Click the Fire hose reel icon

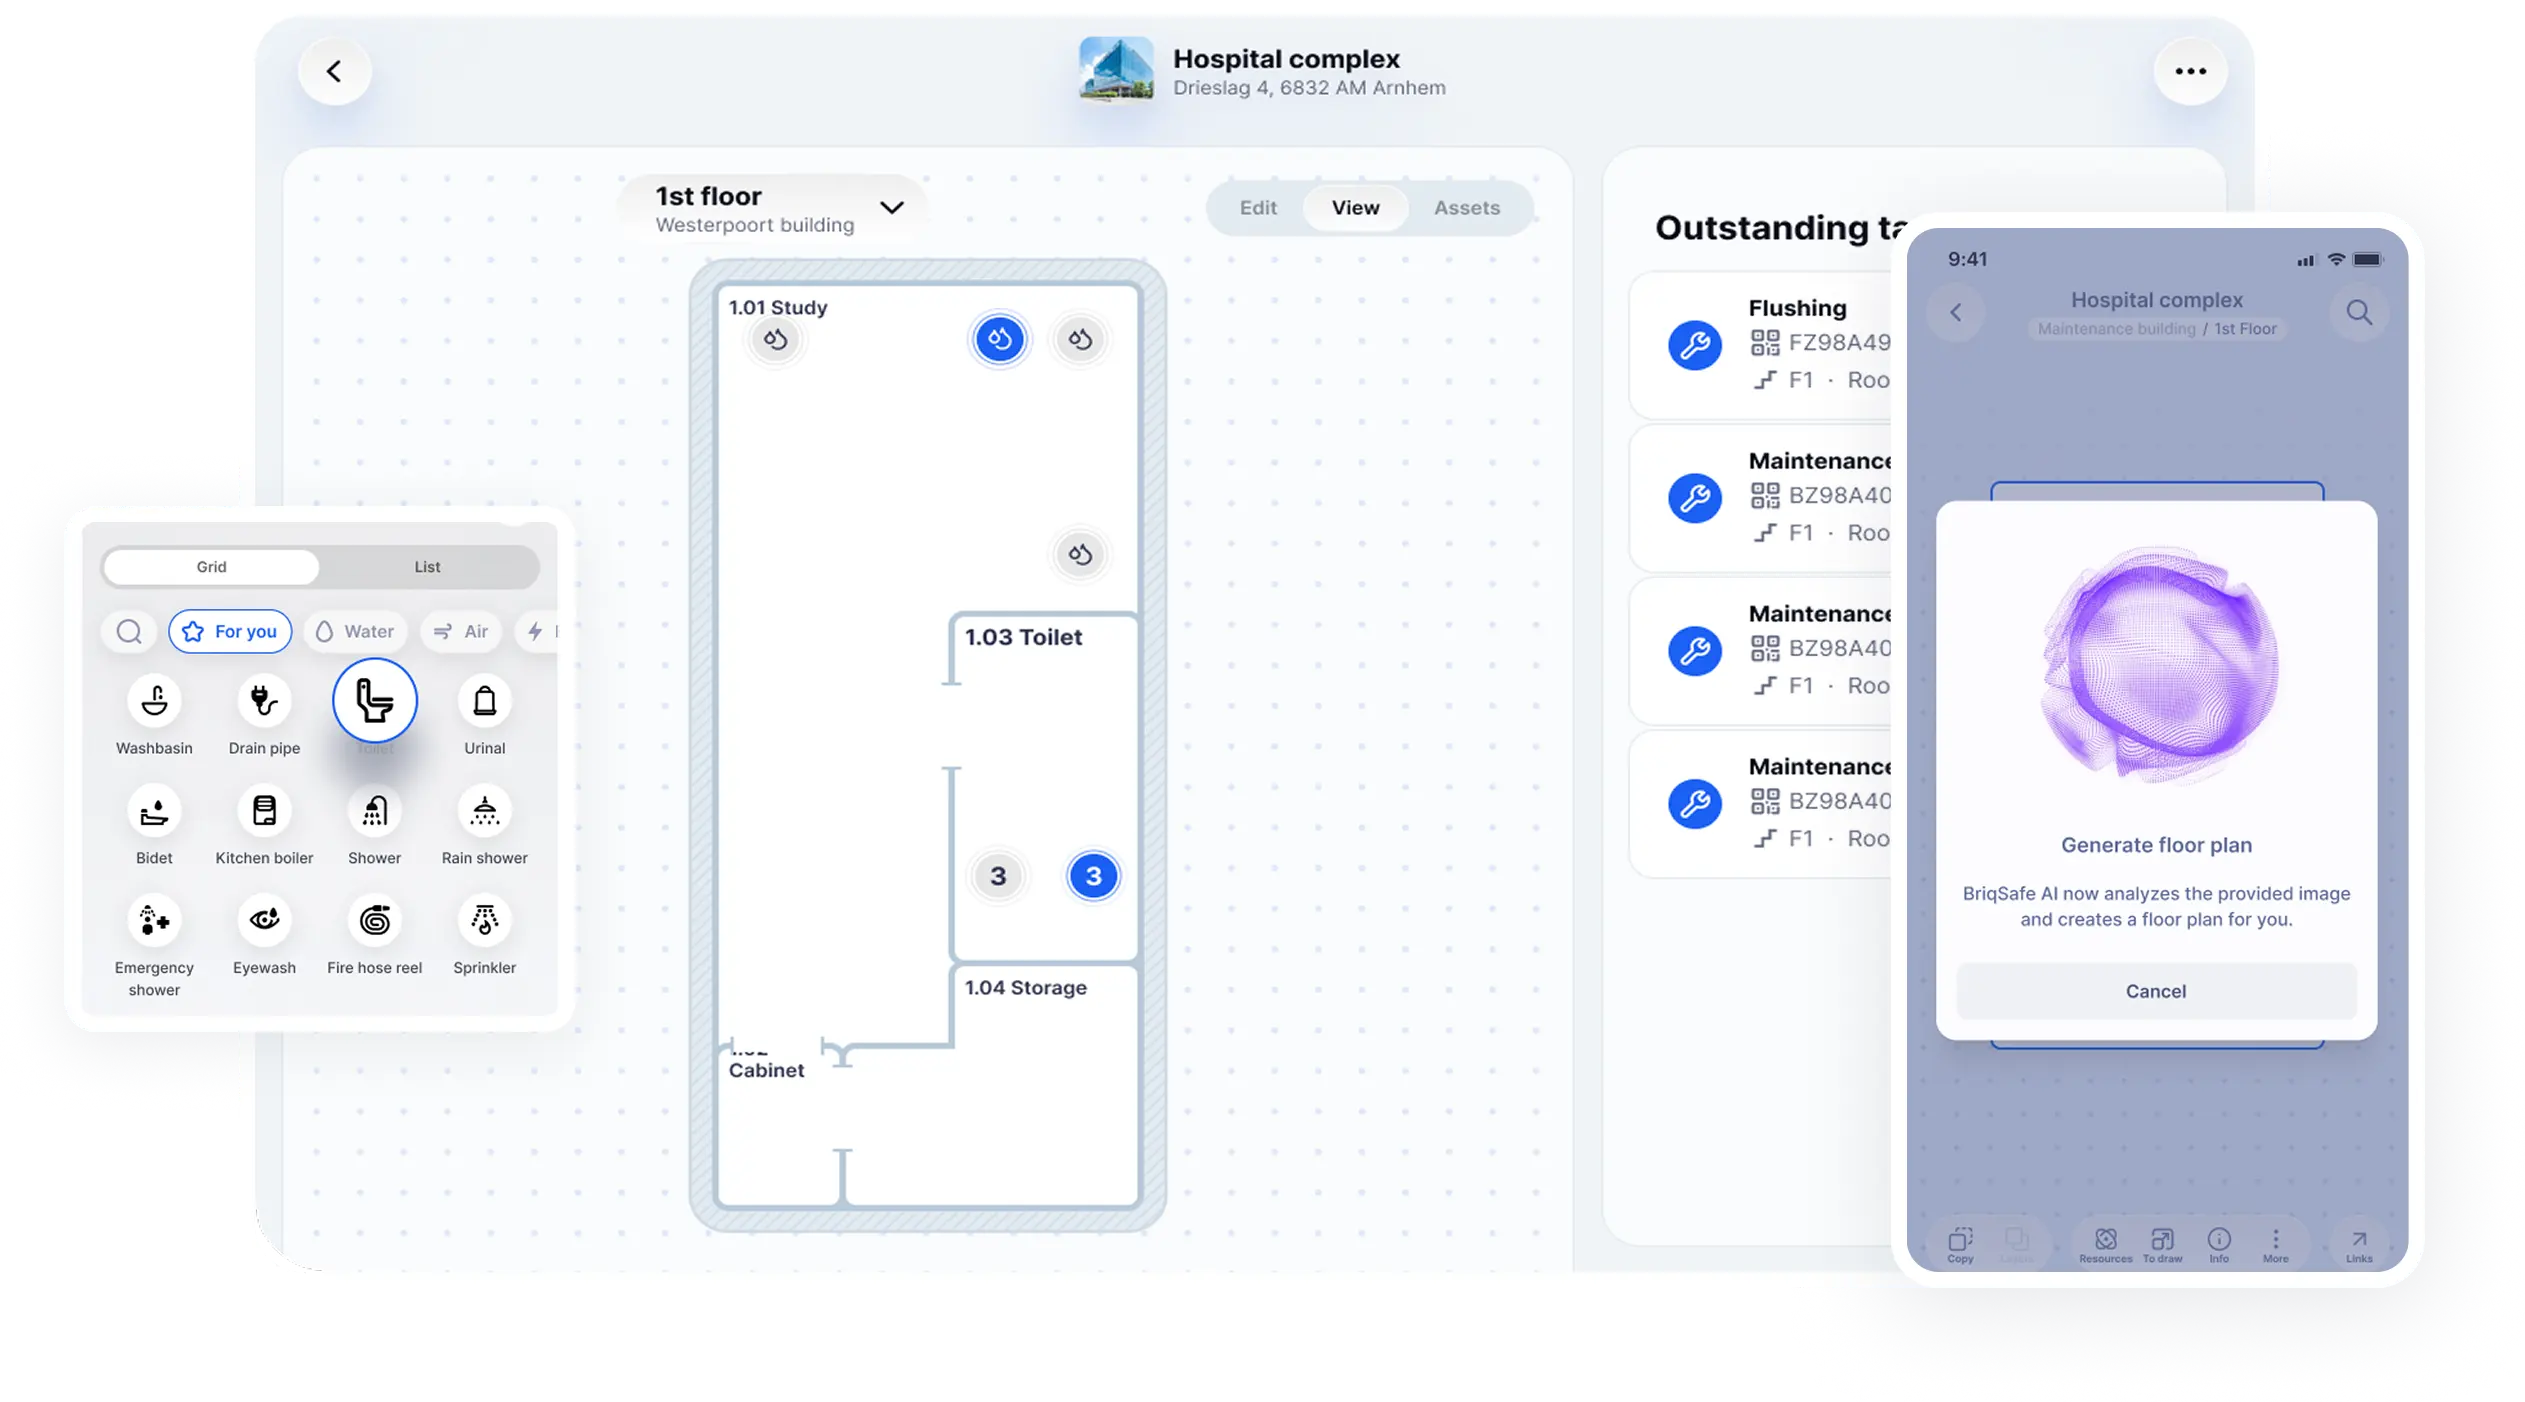(374, 921)
